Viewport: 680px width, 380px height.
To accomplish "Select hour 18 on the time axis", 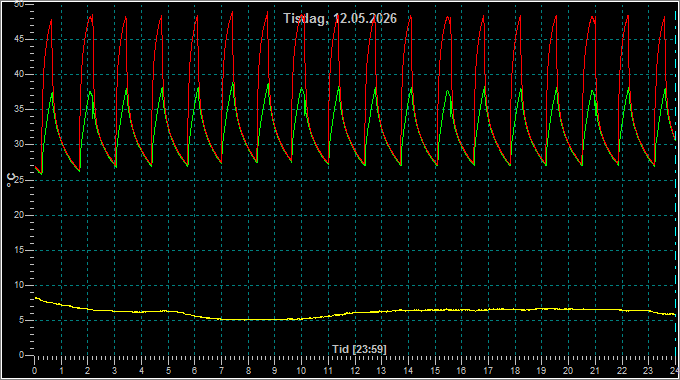I will (515, 371).
